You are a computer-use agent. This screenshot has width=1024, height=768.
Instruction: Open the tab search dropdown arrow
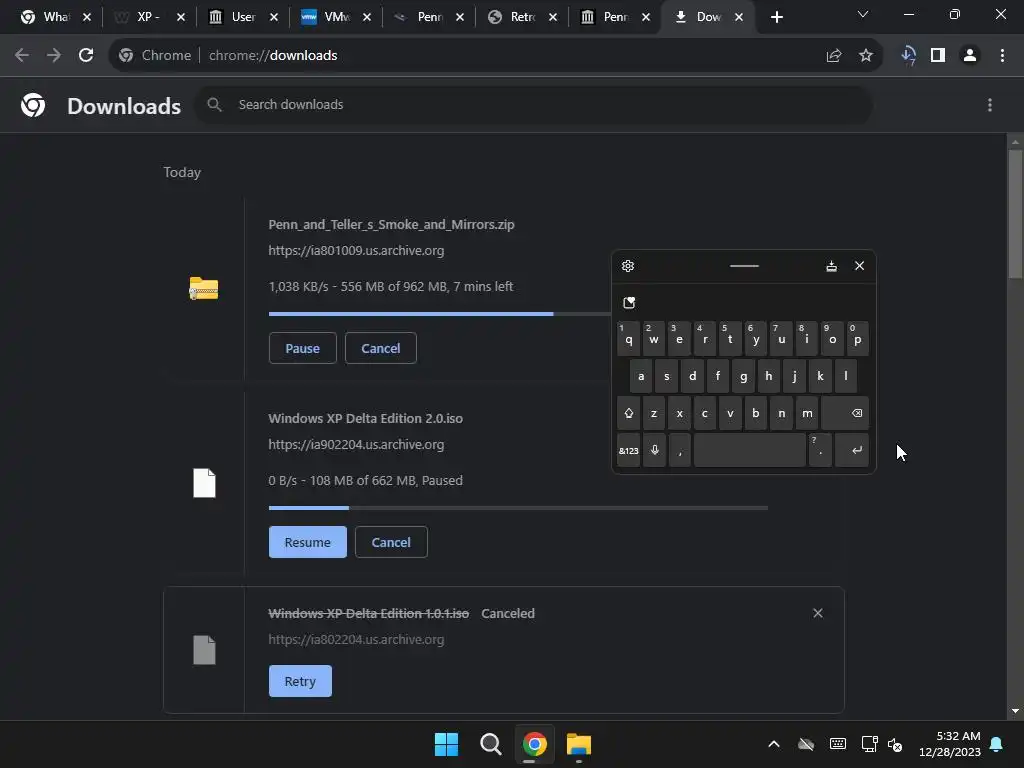tap(863, 14)
